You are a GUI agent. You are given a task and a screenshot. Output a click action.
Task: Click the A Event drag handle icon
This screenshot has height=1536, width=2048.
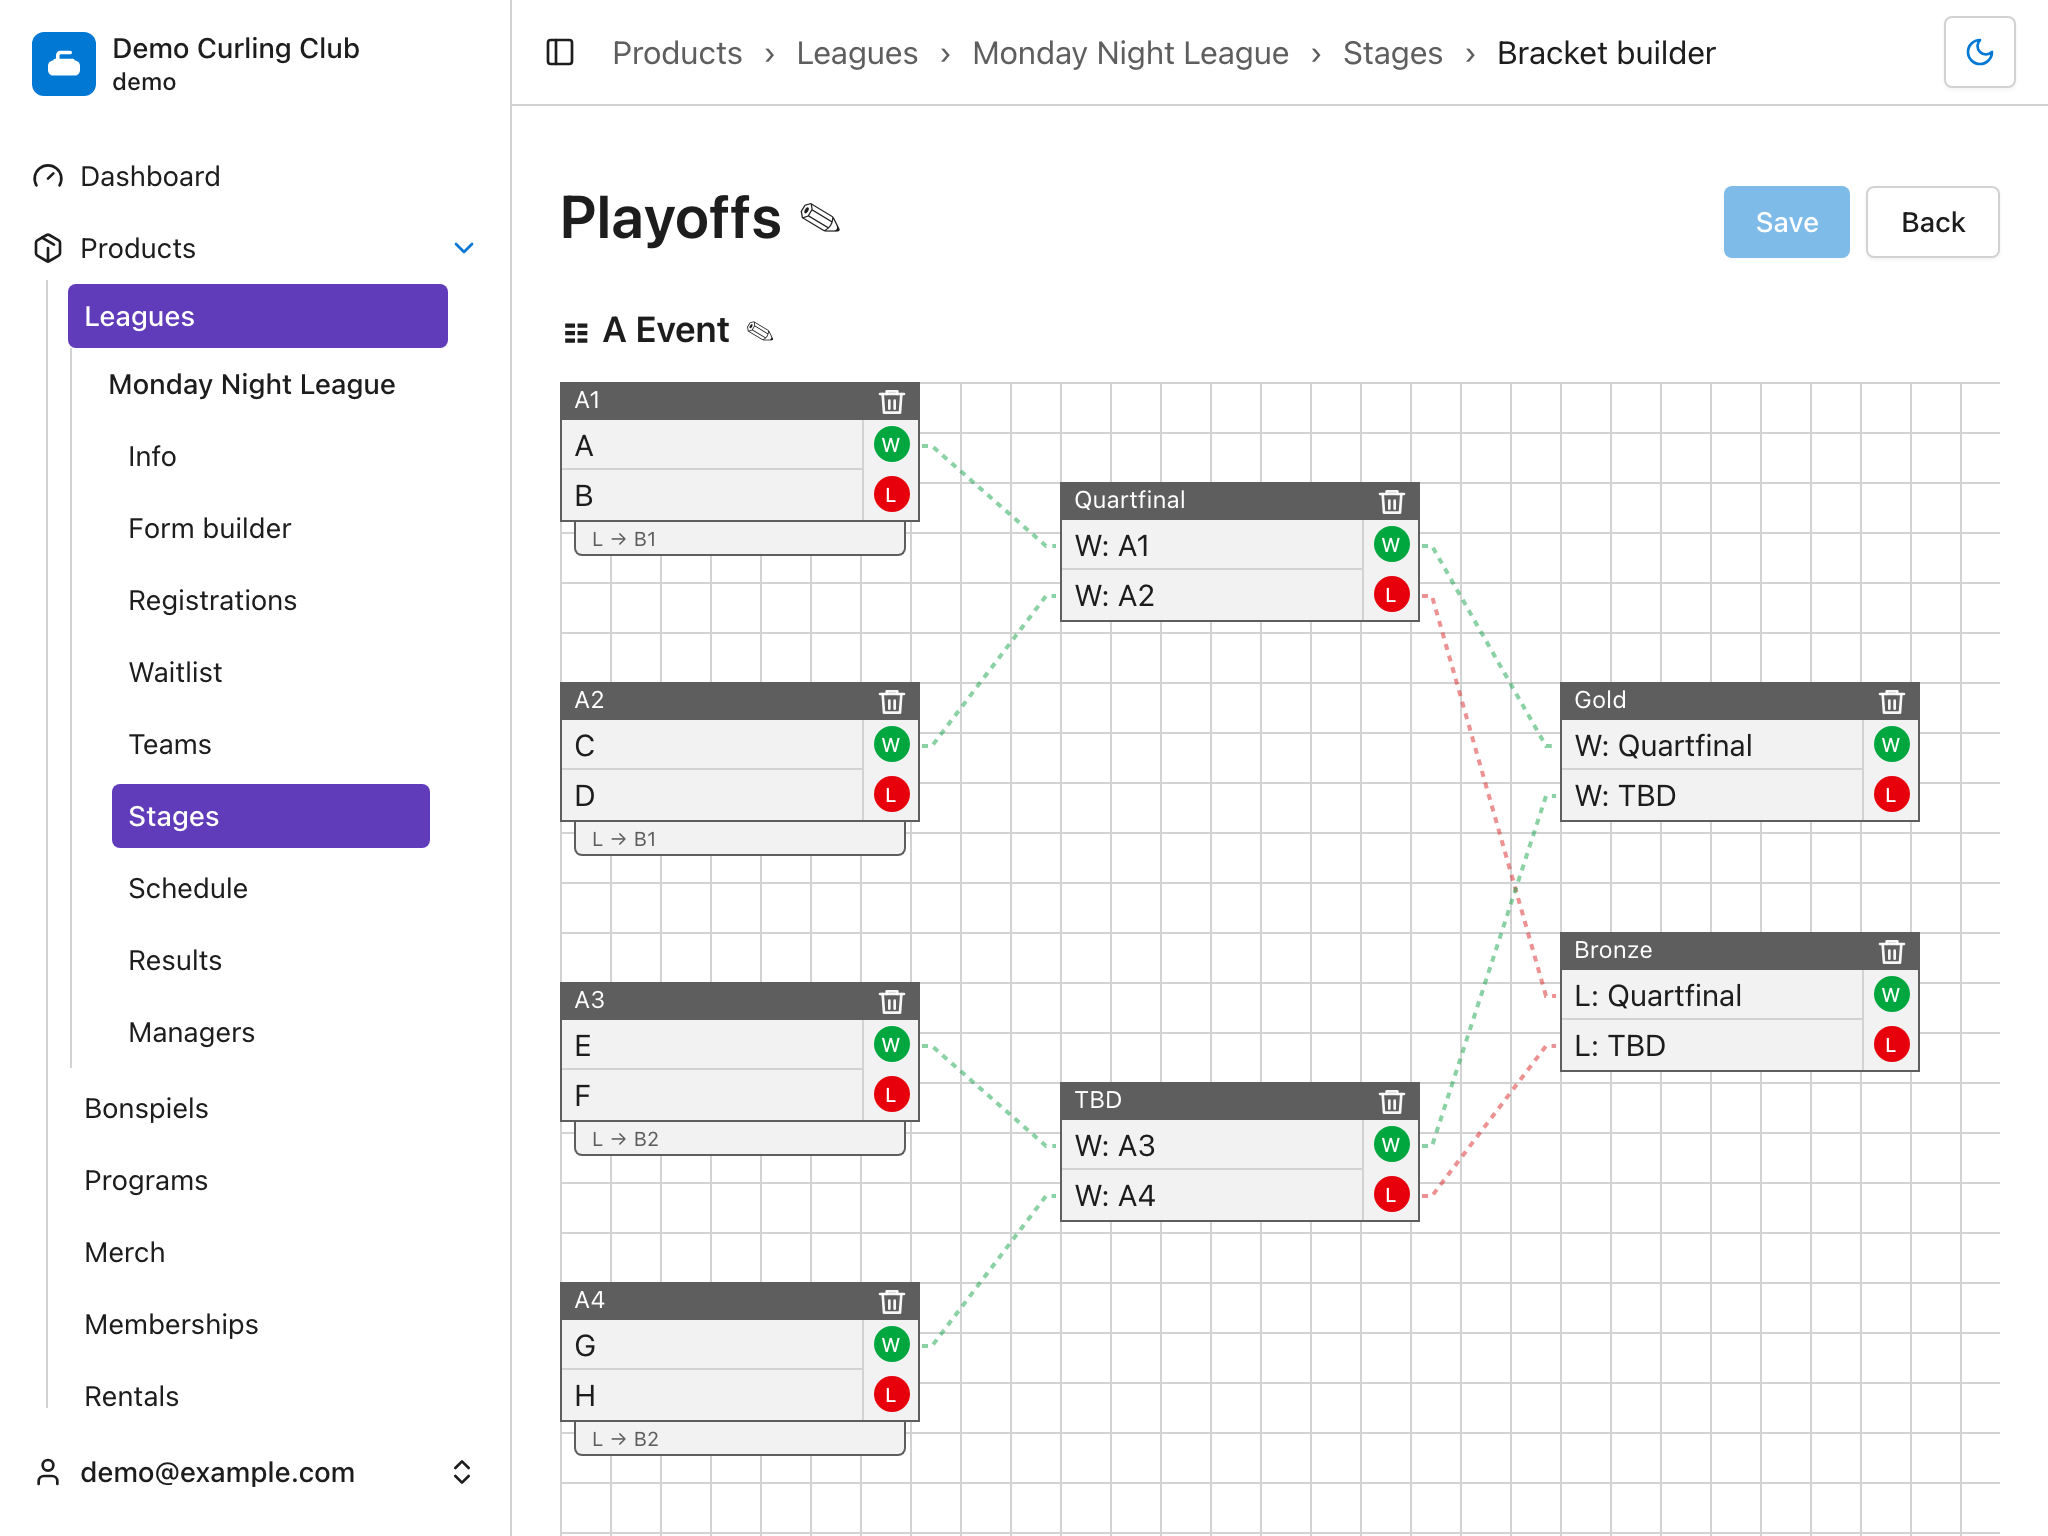[x=576, y=332]
